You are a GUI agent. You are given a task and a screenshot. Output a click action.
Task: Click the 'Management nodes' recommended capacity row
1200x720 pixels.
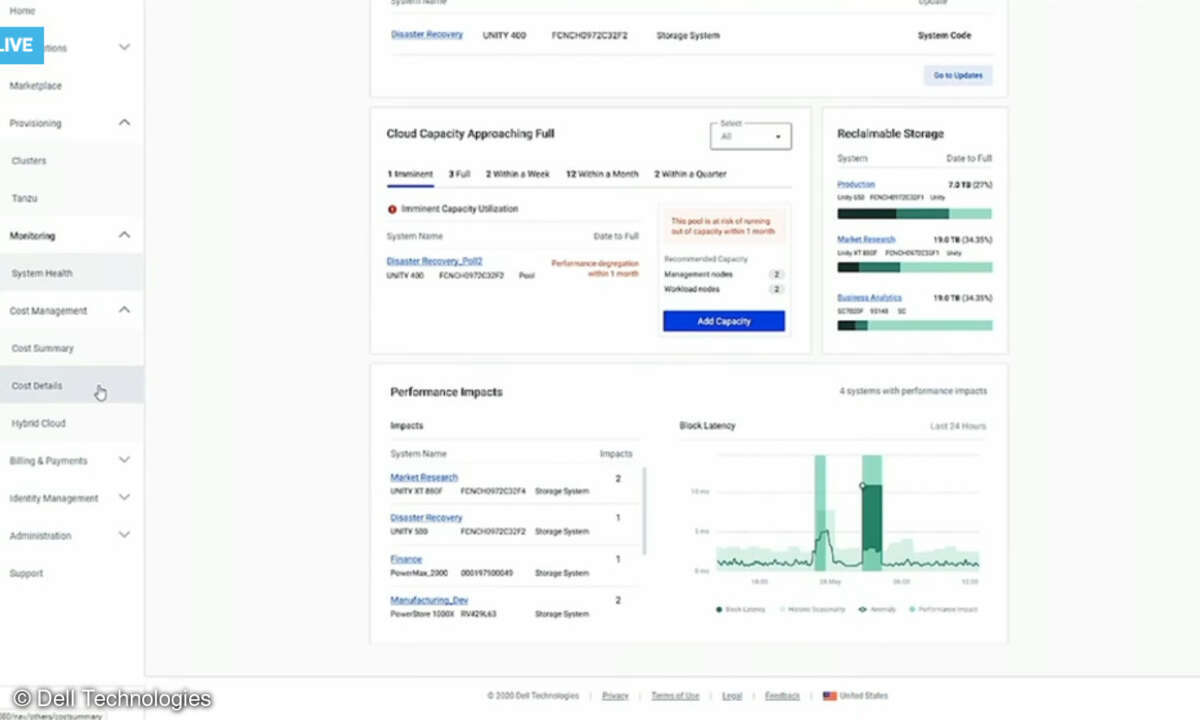tap(724, 274)
